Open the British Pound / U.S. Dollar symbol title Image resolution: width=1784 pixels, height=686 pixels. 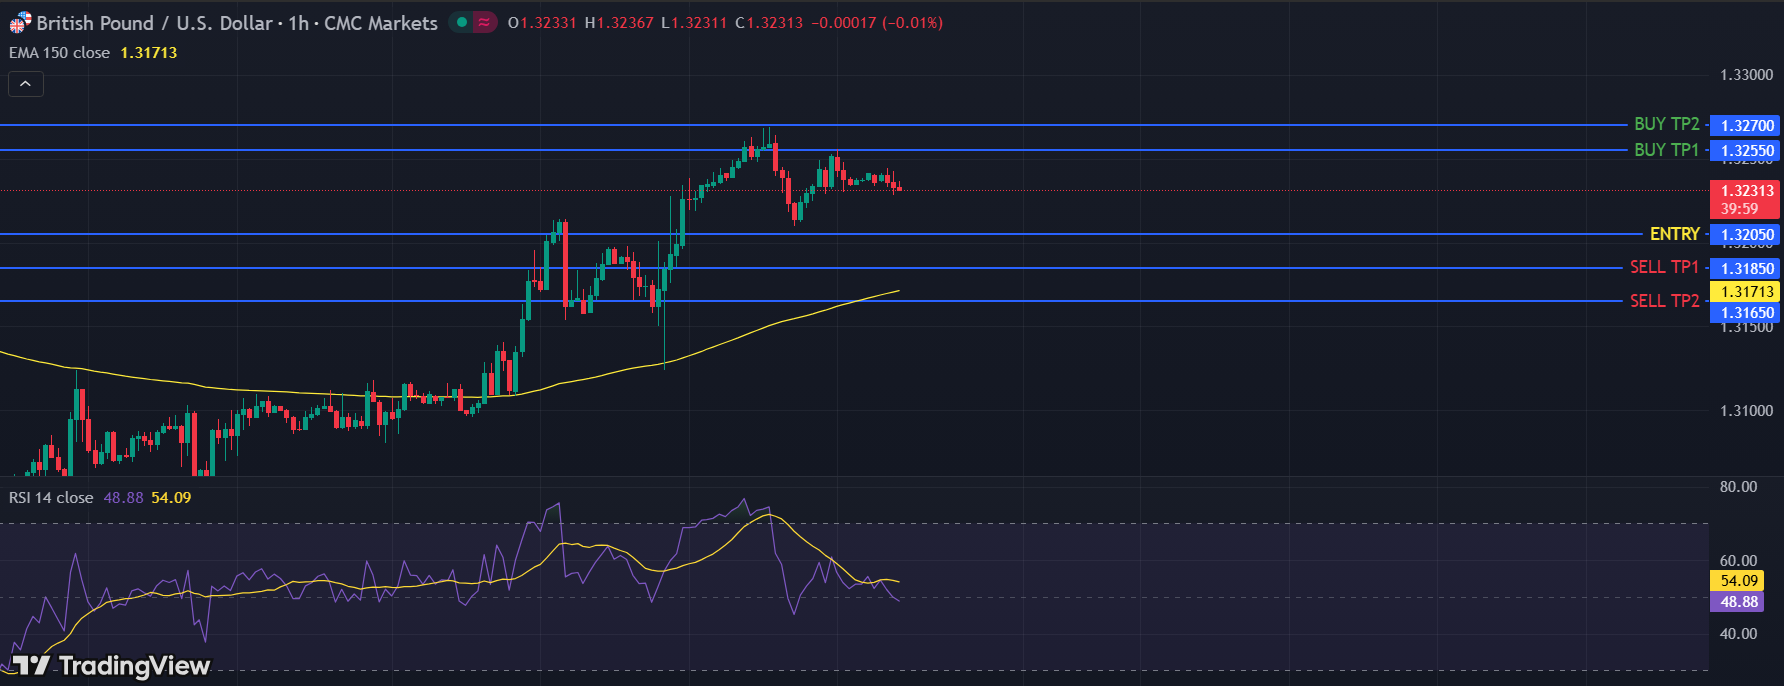237,22
